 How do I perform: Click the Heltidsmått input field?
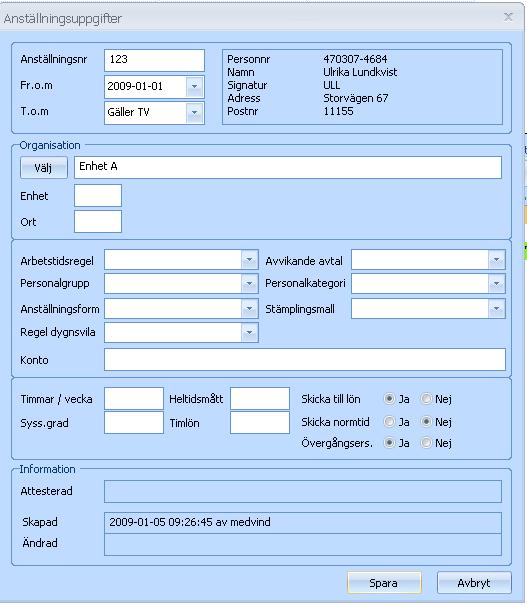pos(260,398)
